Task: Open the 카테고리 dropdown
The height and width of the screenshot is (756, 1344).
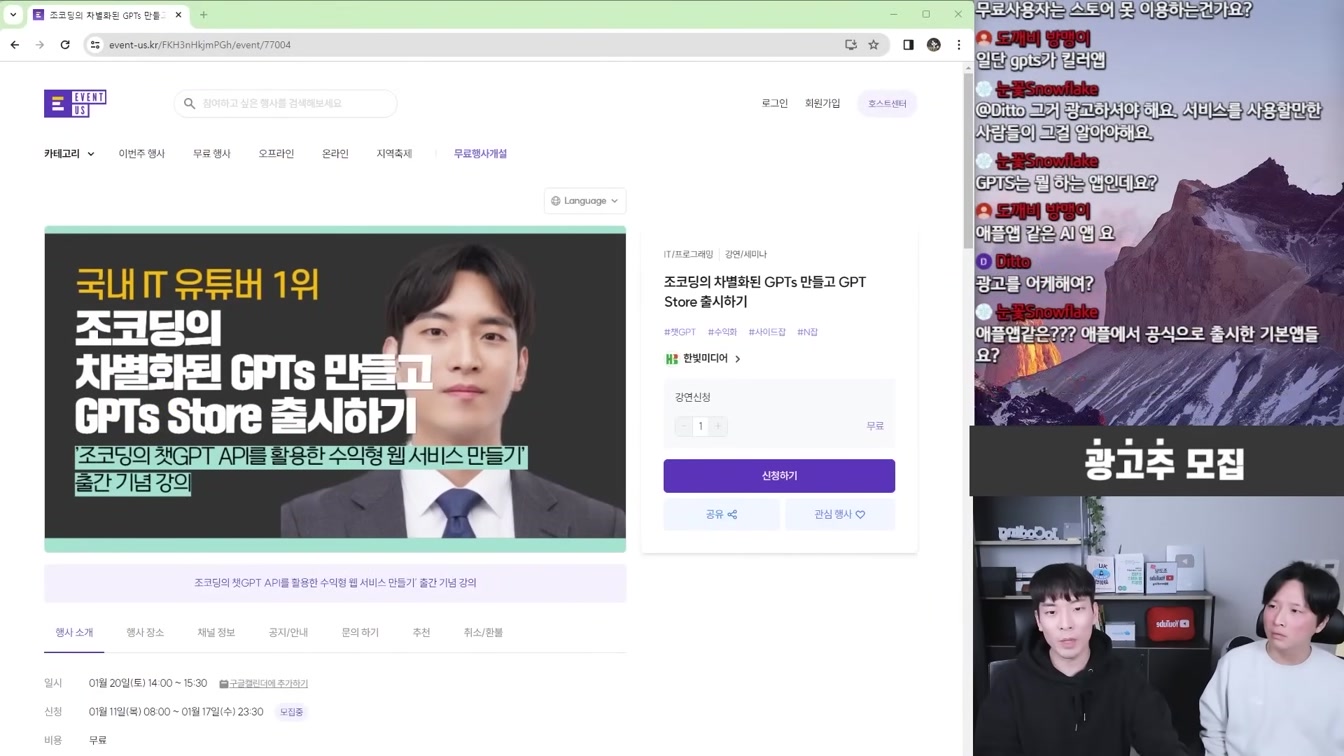Action: point(69,154)
